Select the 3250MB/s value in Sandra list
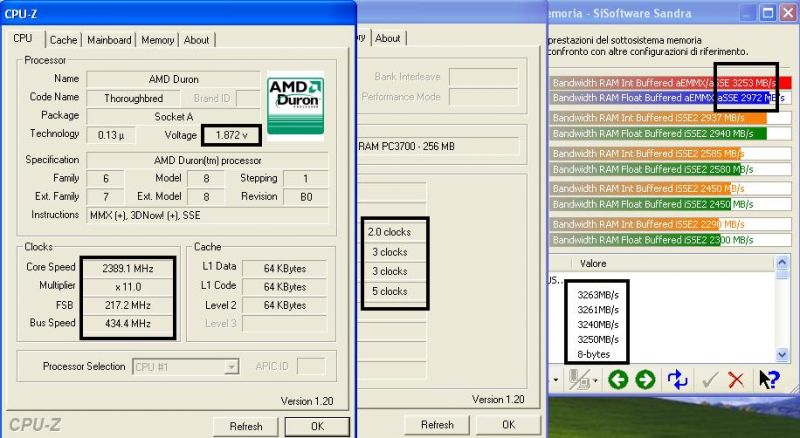This screenshot has width=800, height=438. click(x=598, y=339)
